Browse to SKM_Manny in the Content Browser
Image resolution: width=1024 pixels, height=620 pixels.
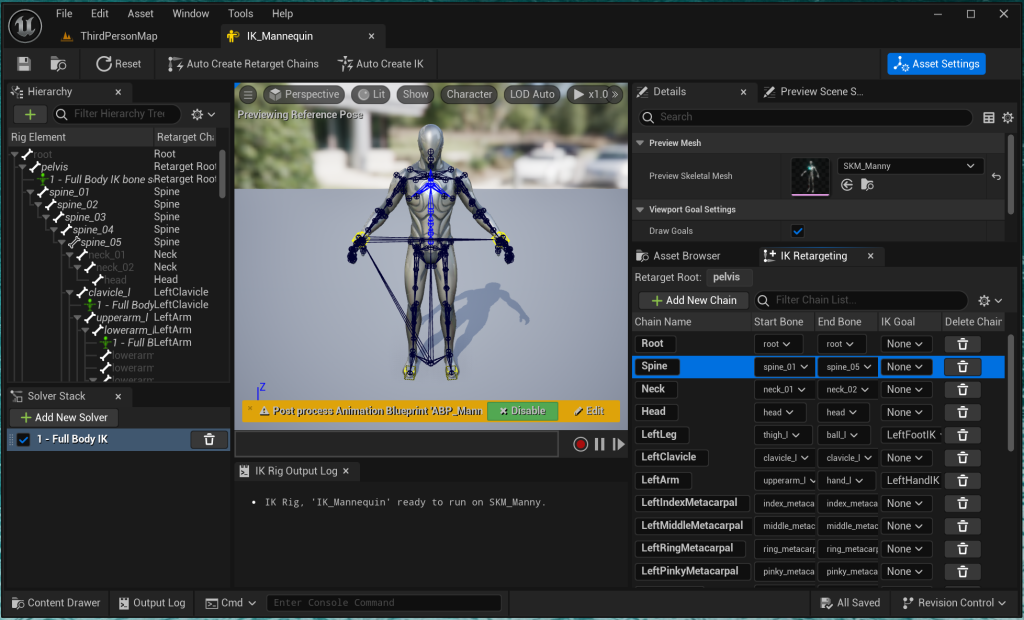[x=867, y=185]
